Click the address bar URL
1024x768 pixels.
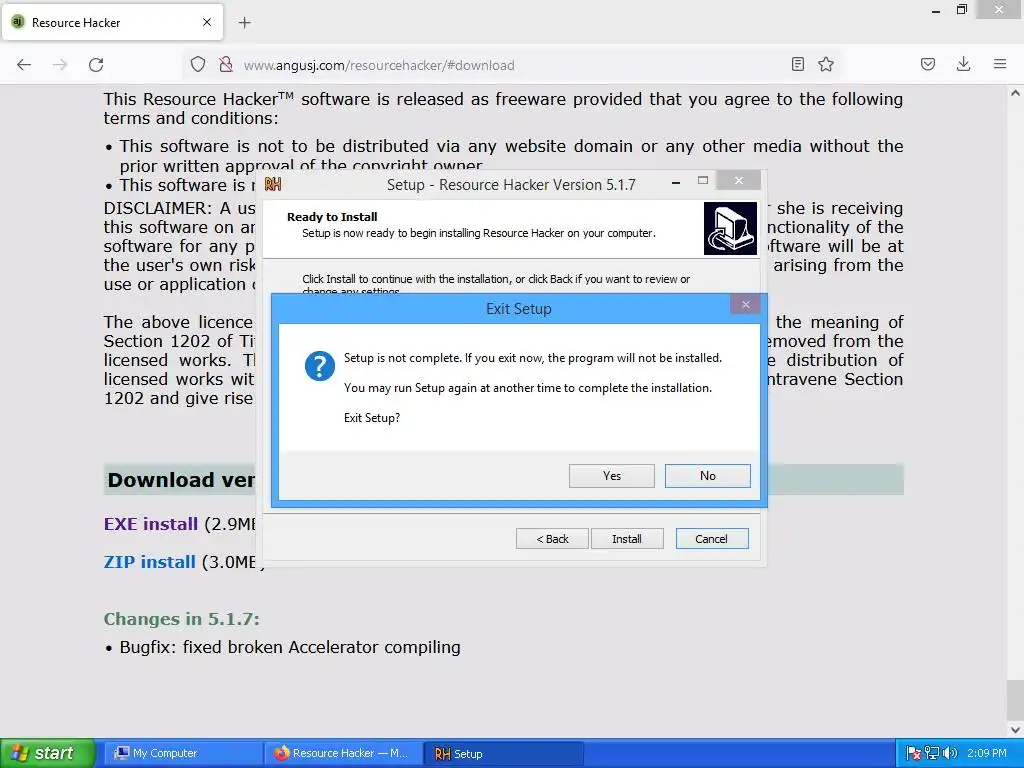click(379, 65)
